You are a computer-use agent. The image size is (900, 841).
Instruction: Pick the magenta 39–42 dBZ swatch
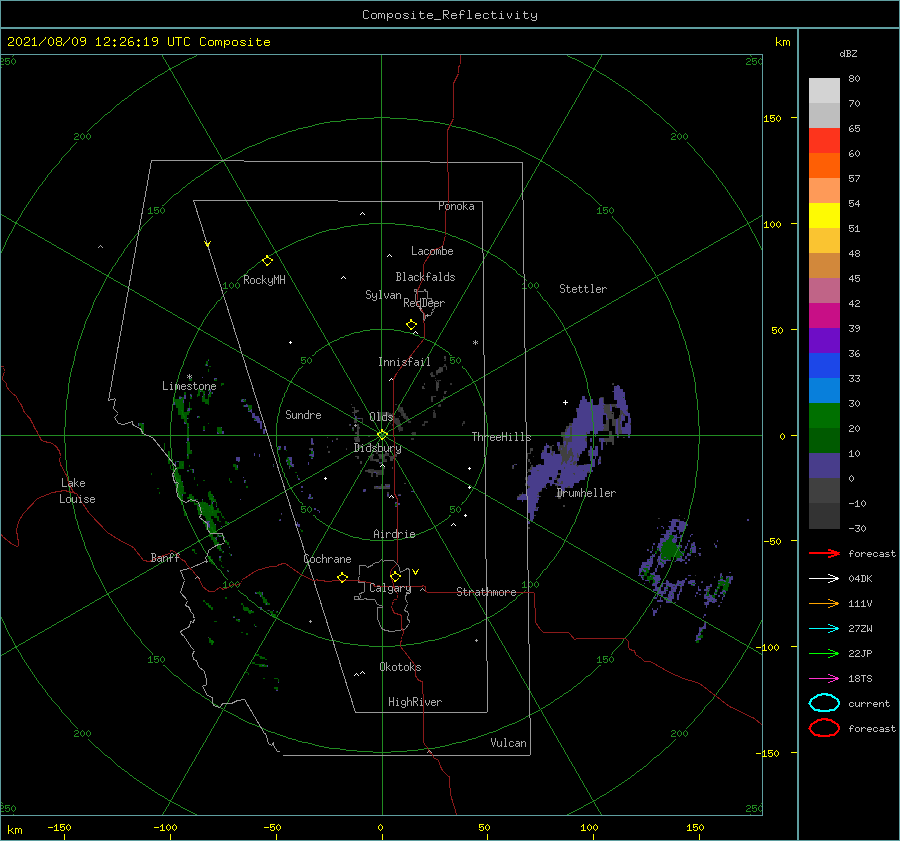coord(824,316)
